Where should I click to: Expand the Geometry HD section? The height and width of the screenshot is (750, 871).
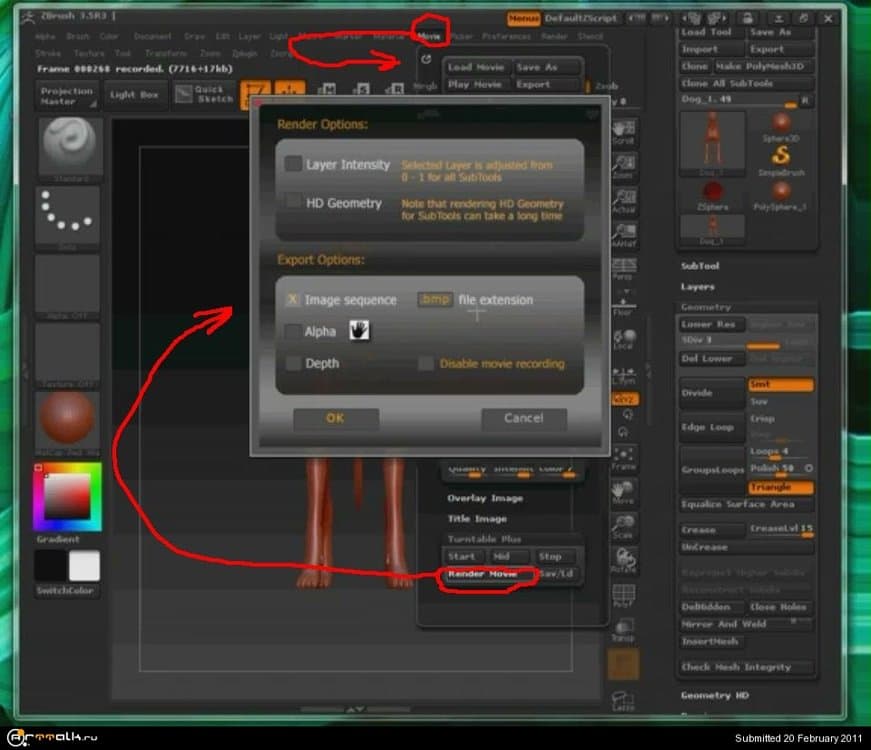[714, 695]
